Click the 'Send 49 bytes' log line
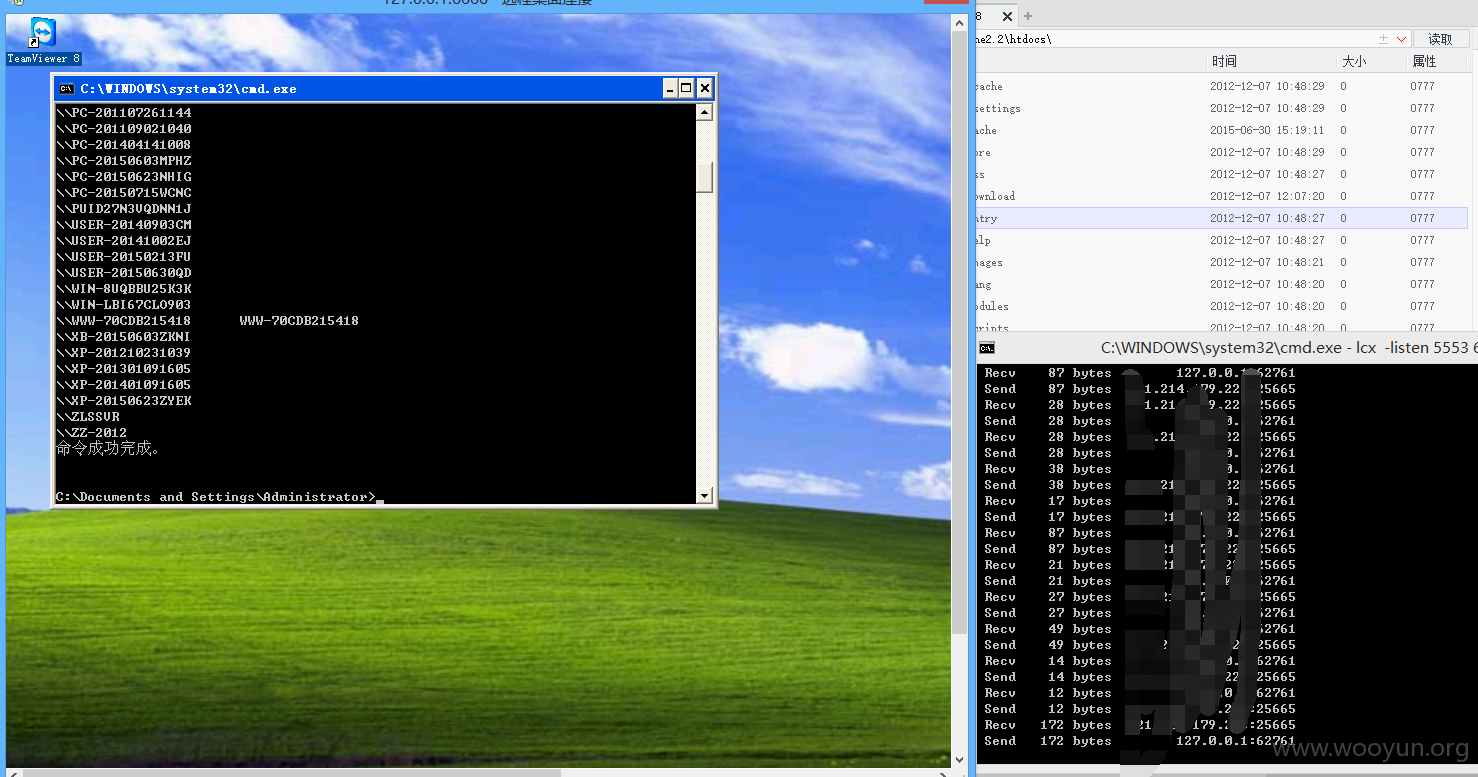This screenshot has width=1478, height=777. 1140,645
